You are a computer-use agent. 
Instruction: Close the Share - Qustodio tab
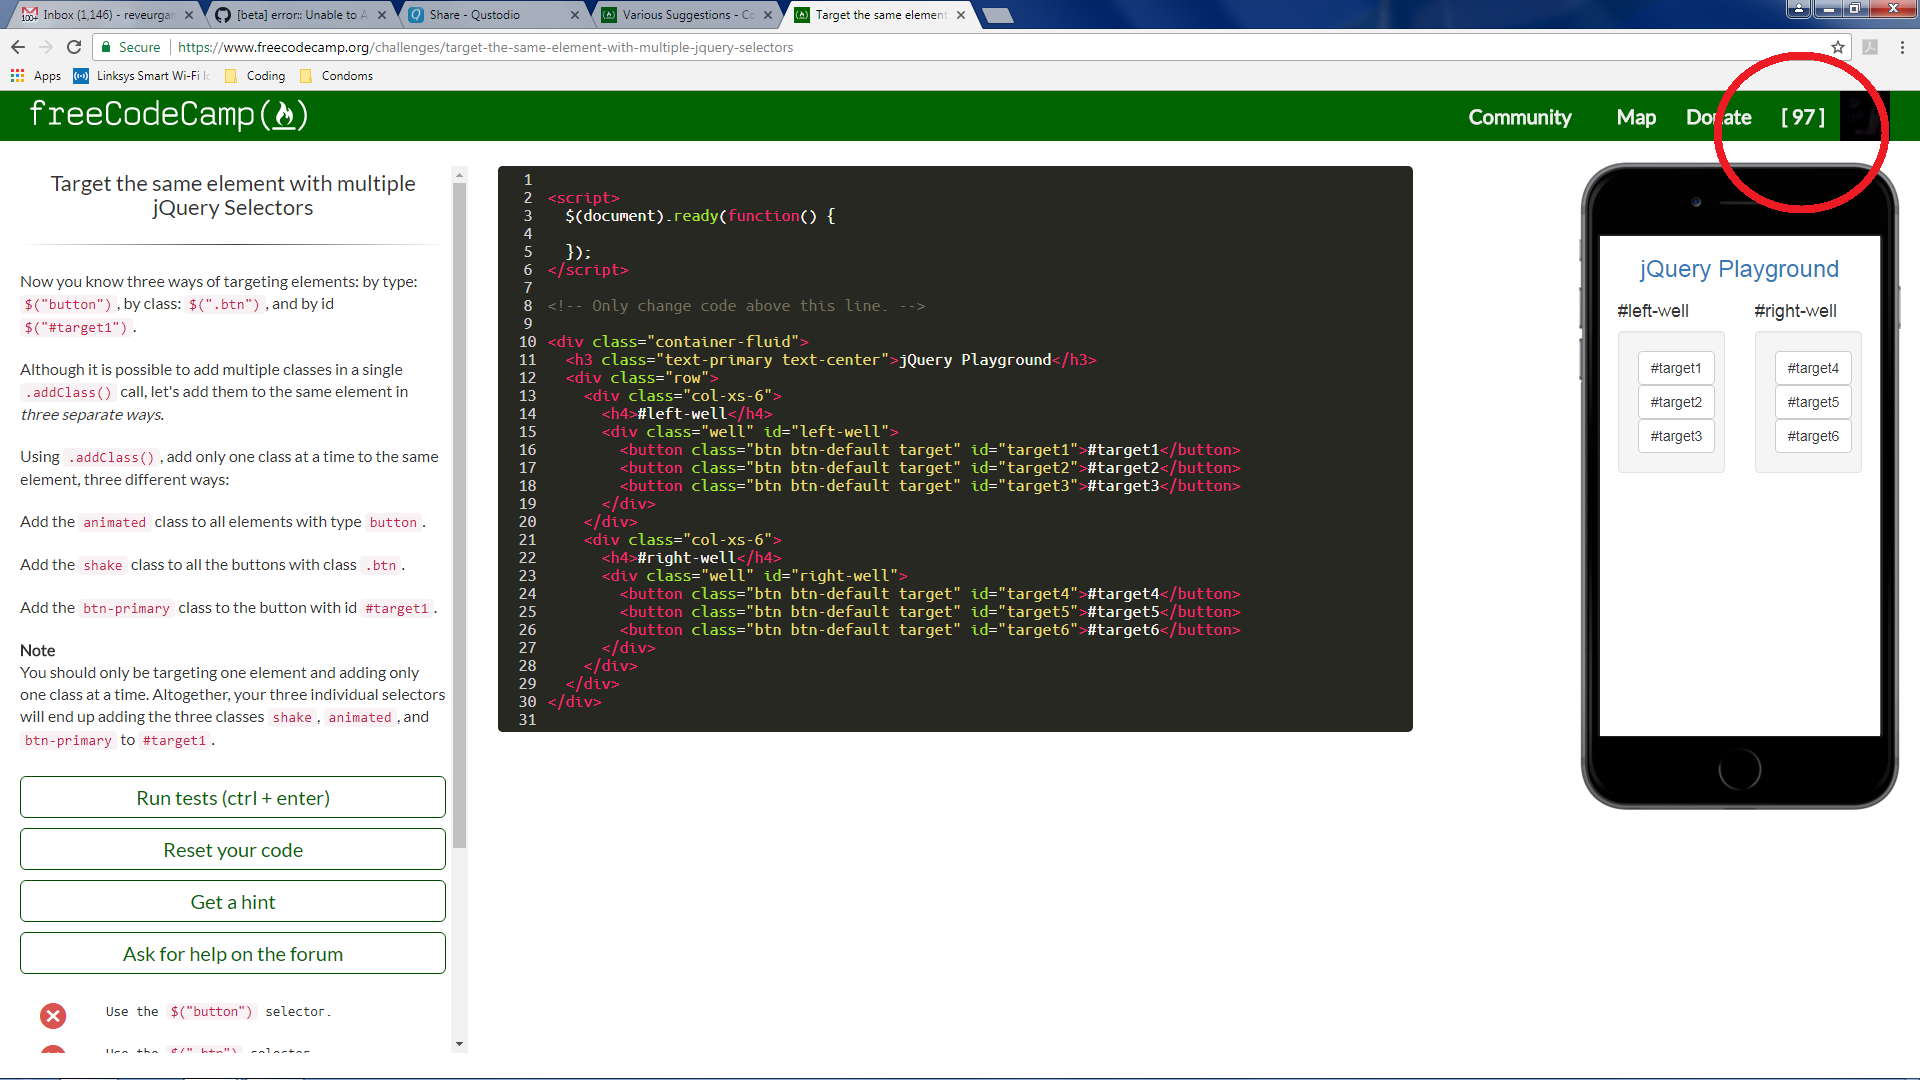point(575,15)
